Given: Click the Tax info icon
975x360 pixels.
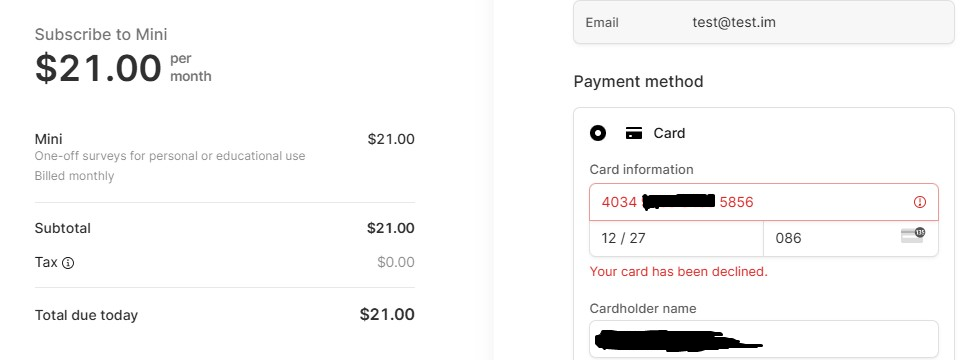Looking at the screenshot, I should (68, 263).
